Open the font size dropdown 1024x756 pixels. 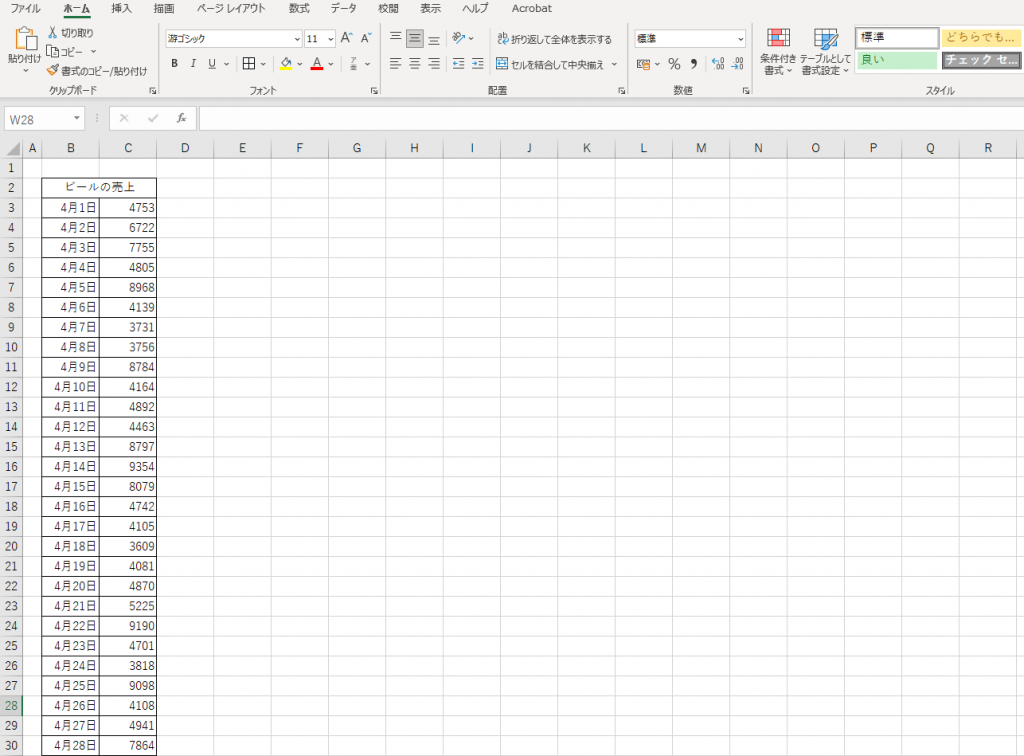(330, 39)
